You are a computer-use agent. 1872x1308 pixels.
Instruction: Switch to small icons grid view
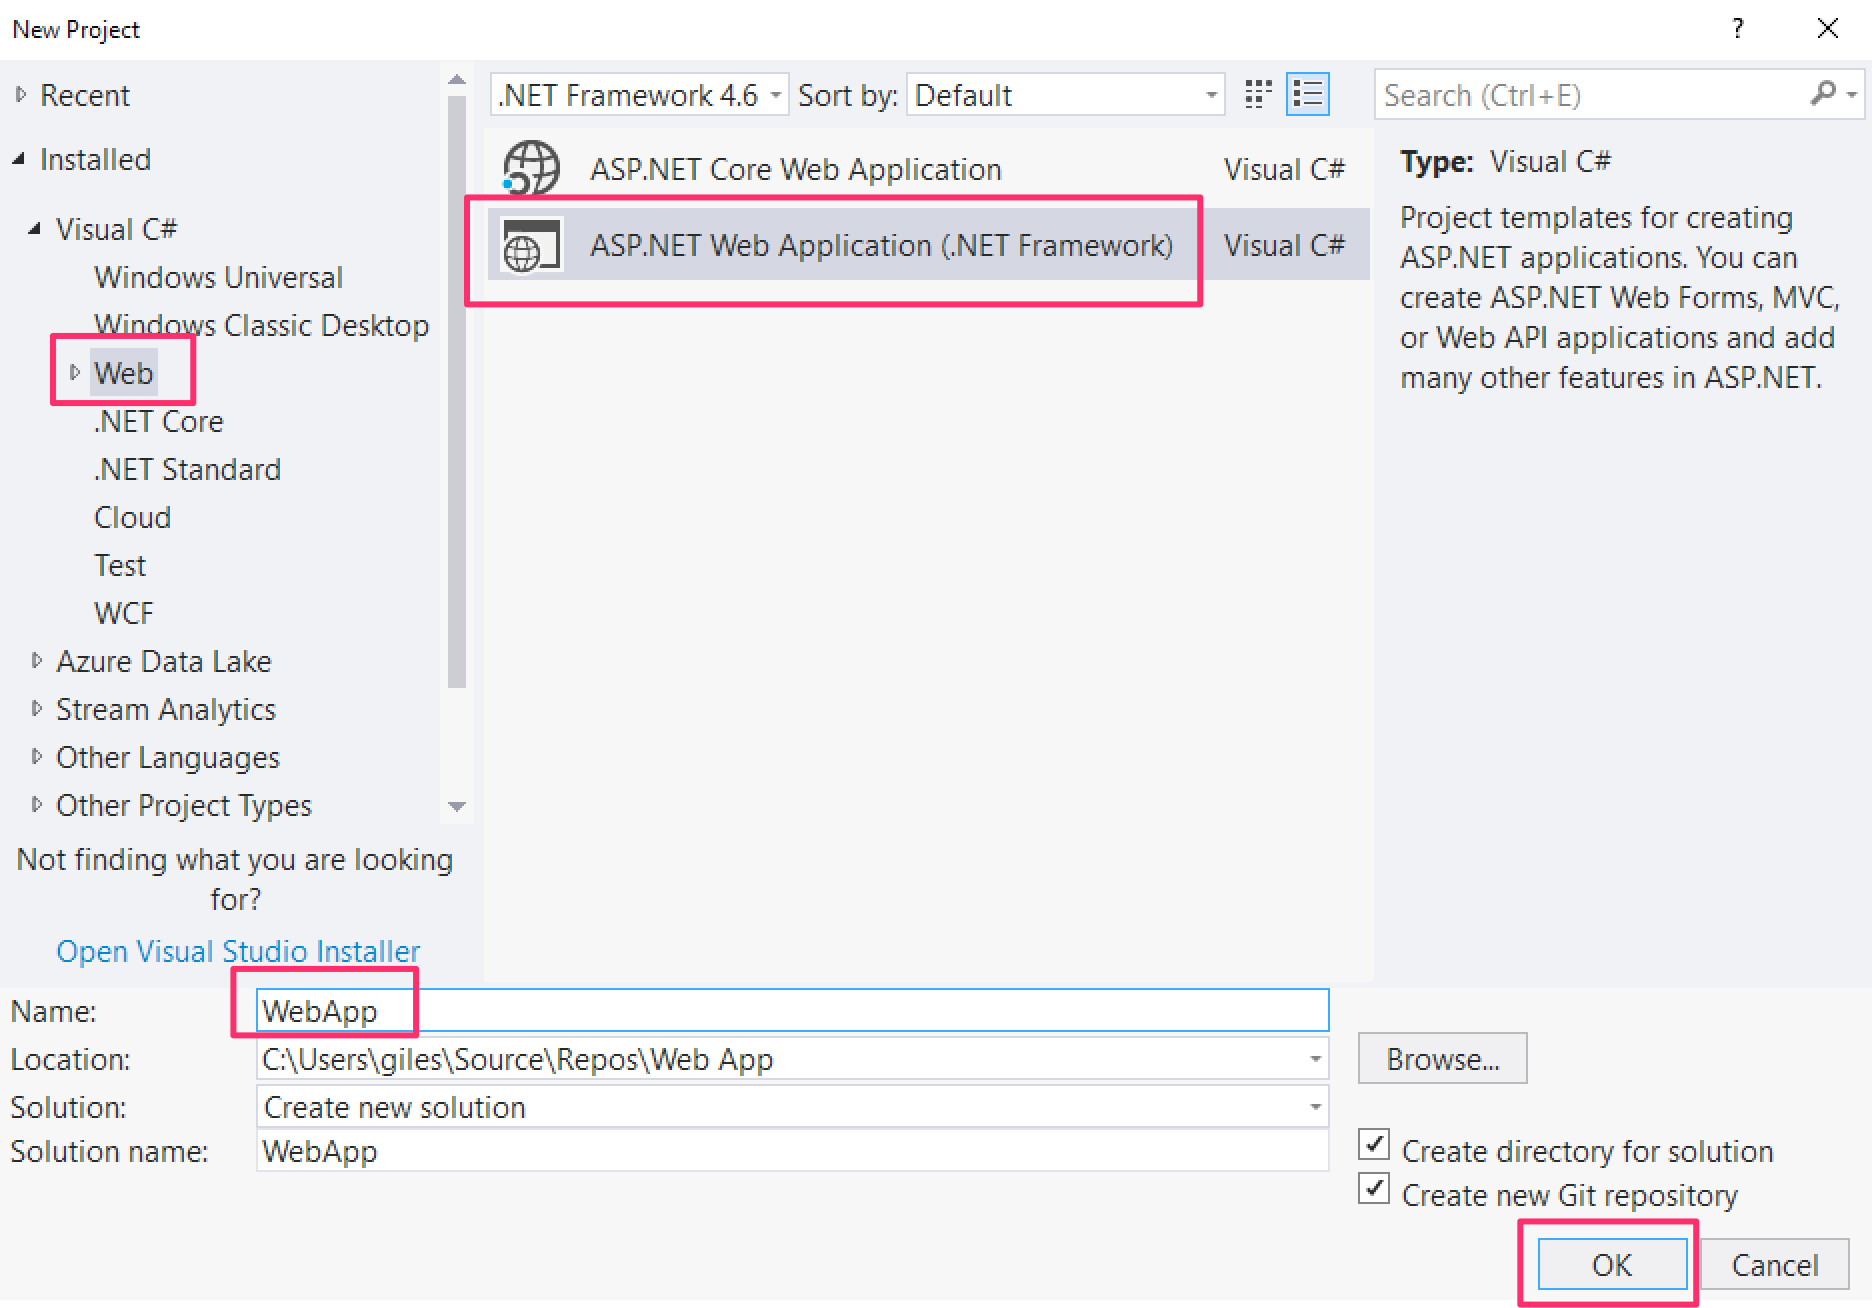coord(1258,95)
